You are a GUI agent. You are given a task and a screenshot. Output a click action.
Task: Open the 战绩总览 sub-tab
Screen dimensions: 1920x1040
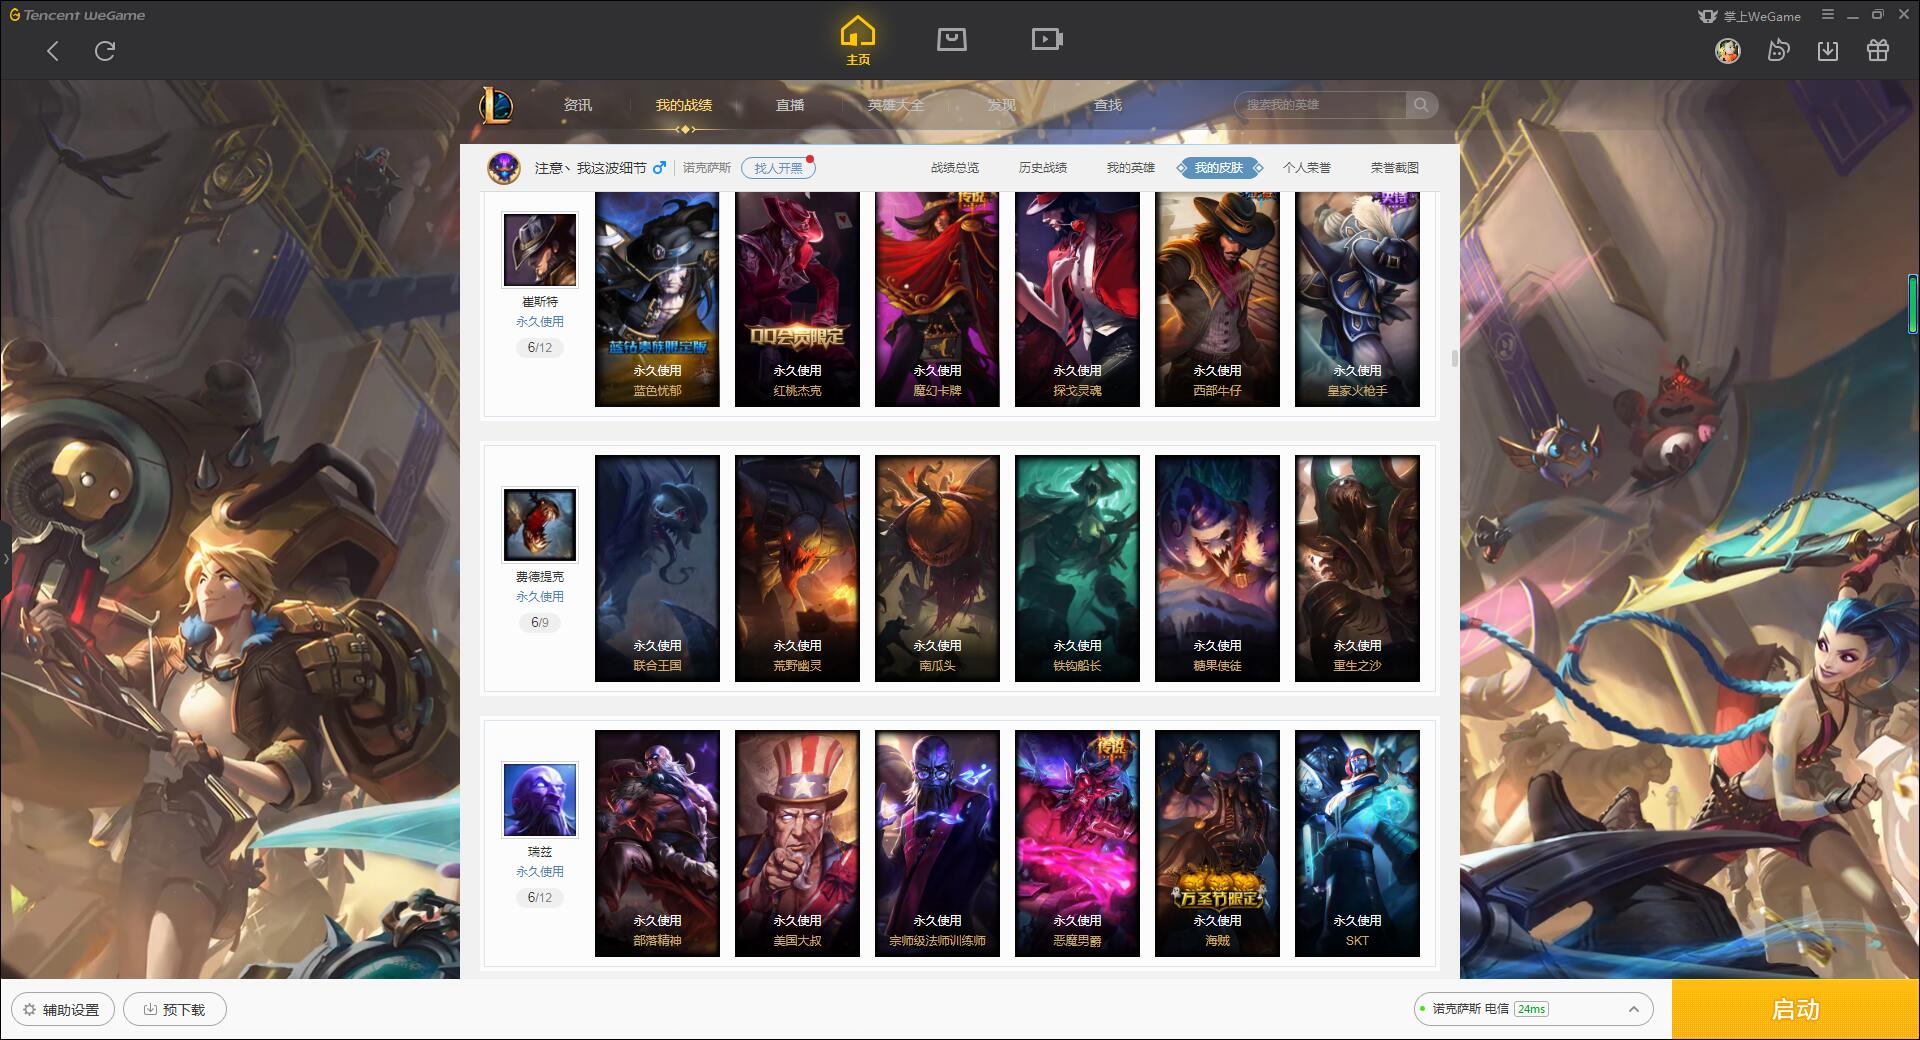tap(955, 168)
